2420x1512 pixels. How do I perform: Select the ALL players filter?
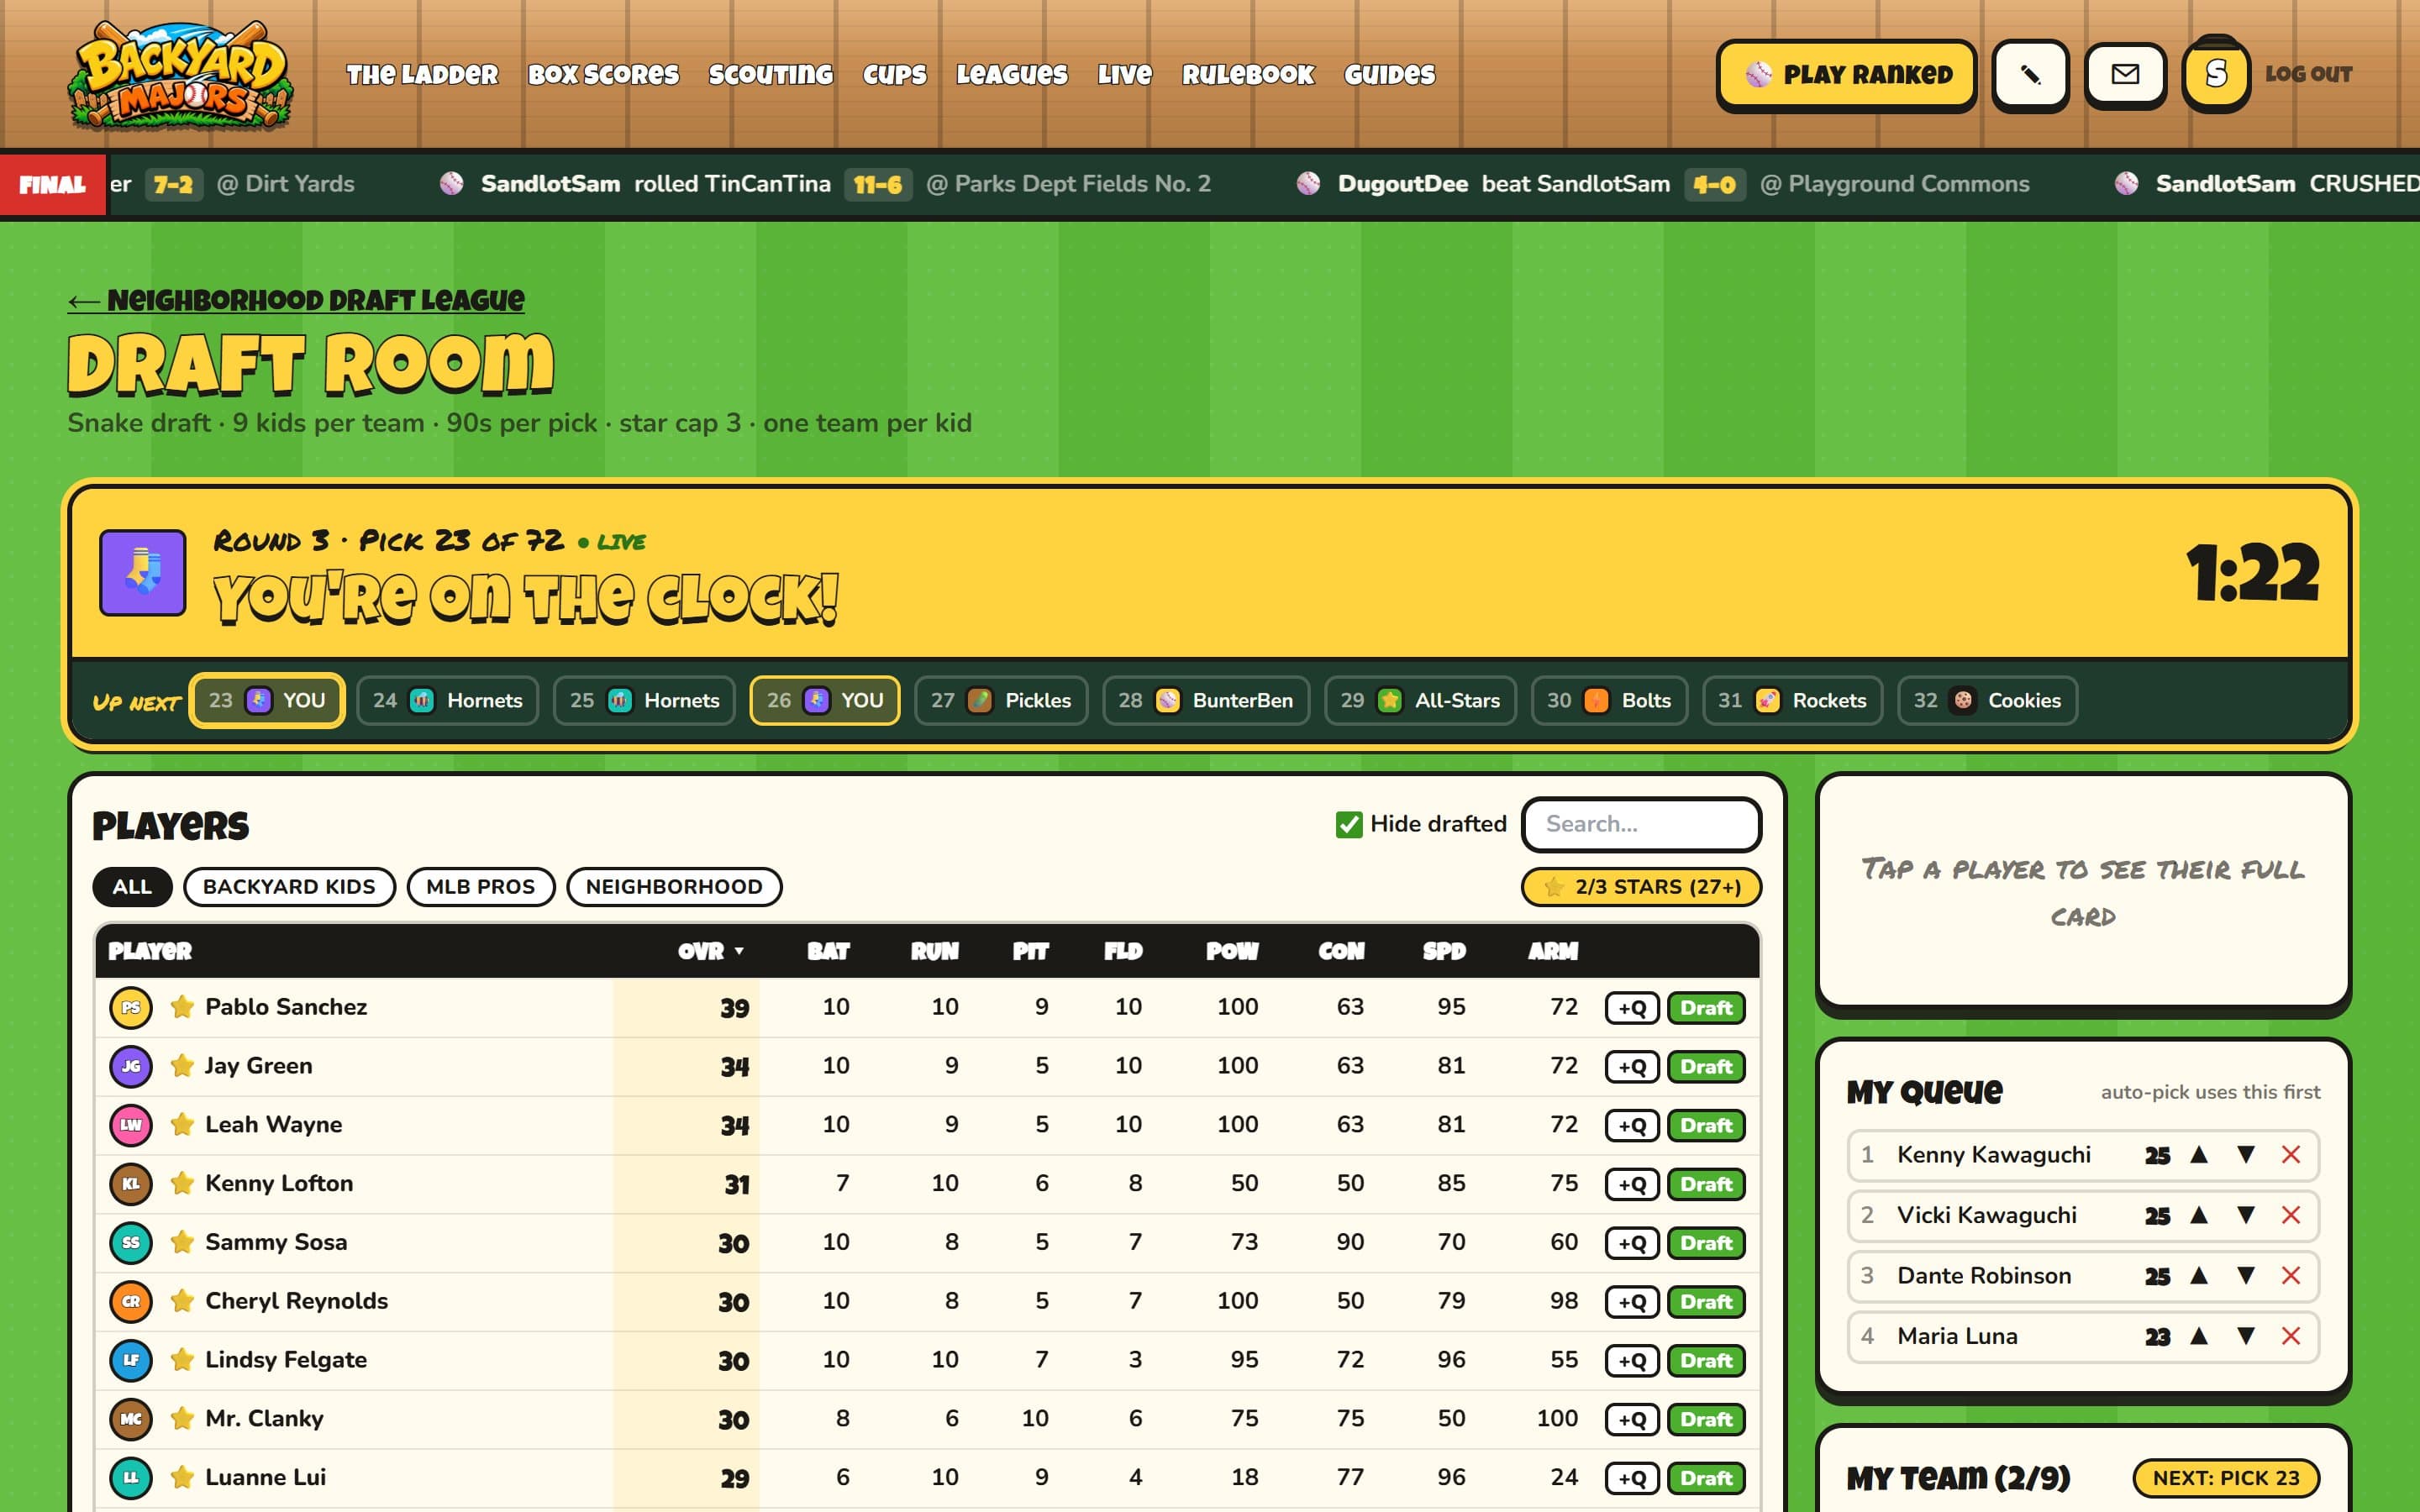pyautogui.click(x=132, y=887)
